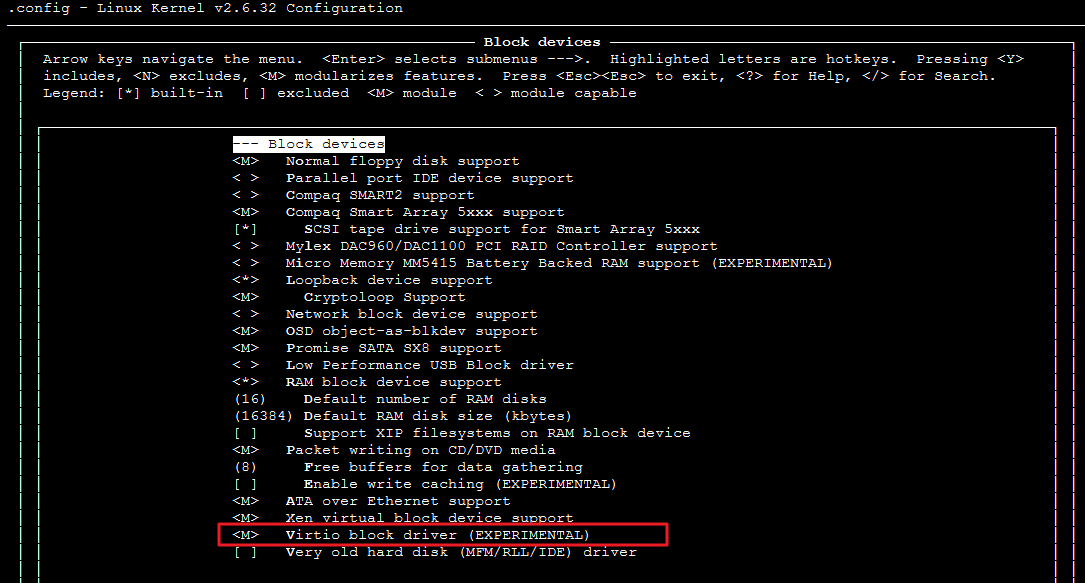Viewport: 1085px width, 583px height.
Task: Select Compaq SMART2 support option
Action: tap(379, 195)
